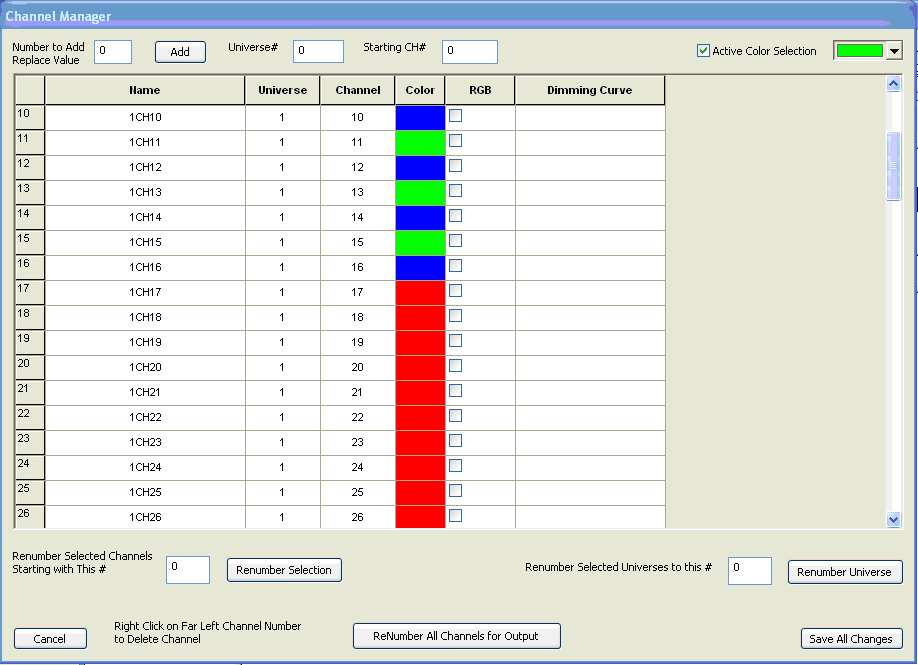Click the vertical scrollbar thumb
Screen dimensions: 918x665
click(x=893, y=166)
